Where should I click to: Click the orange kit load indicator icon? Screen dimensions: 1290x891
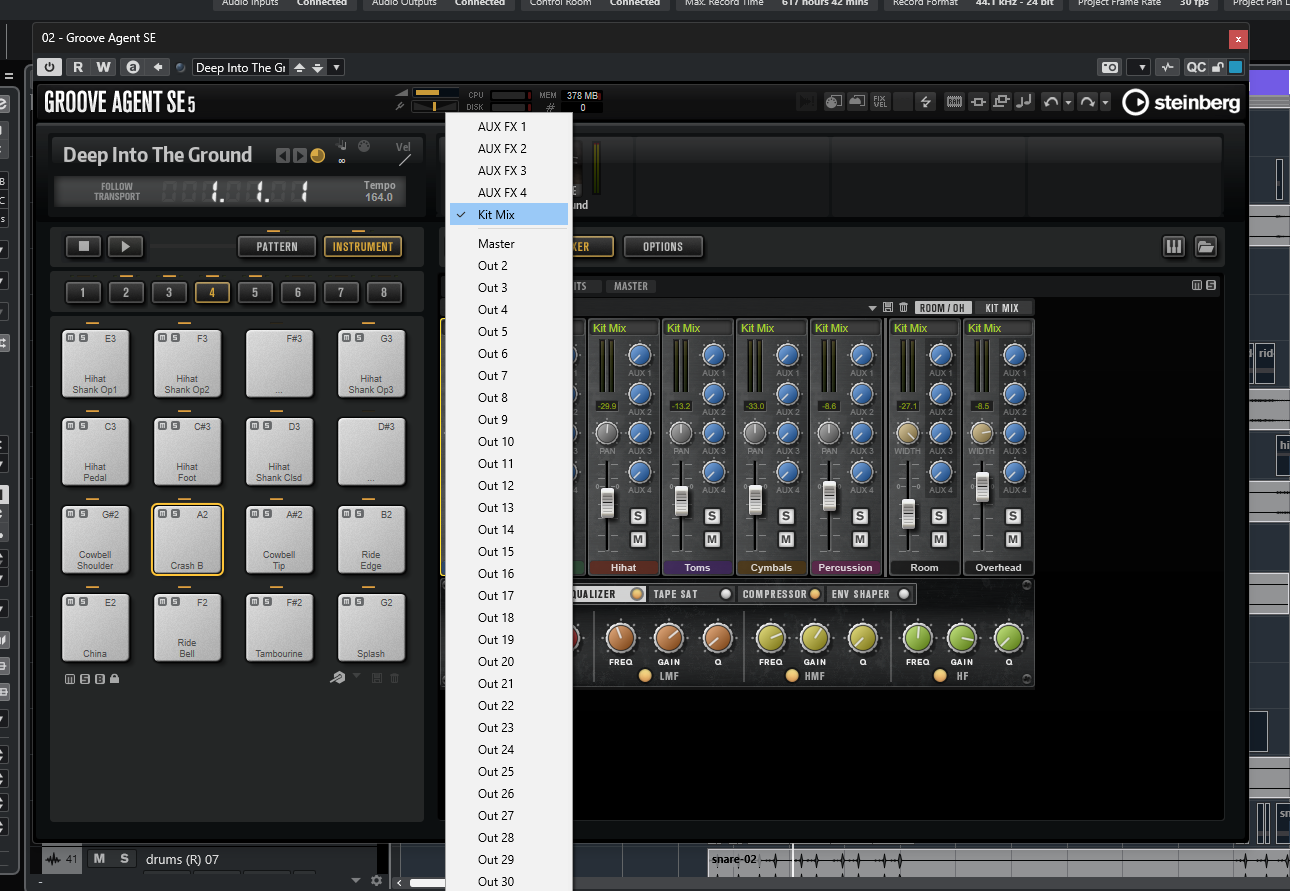click(318, 155)
